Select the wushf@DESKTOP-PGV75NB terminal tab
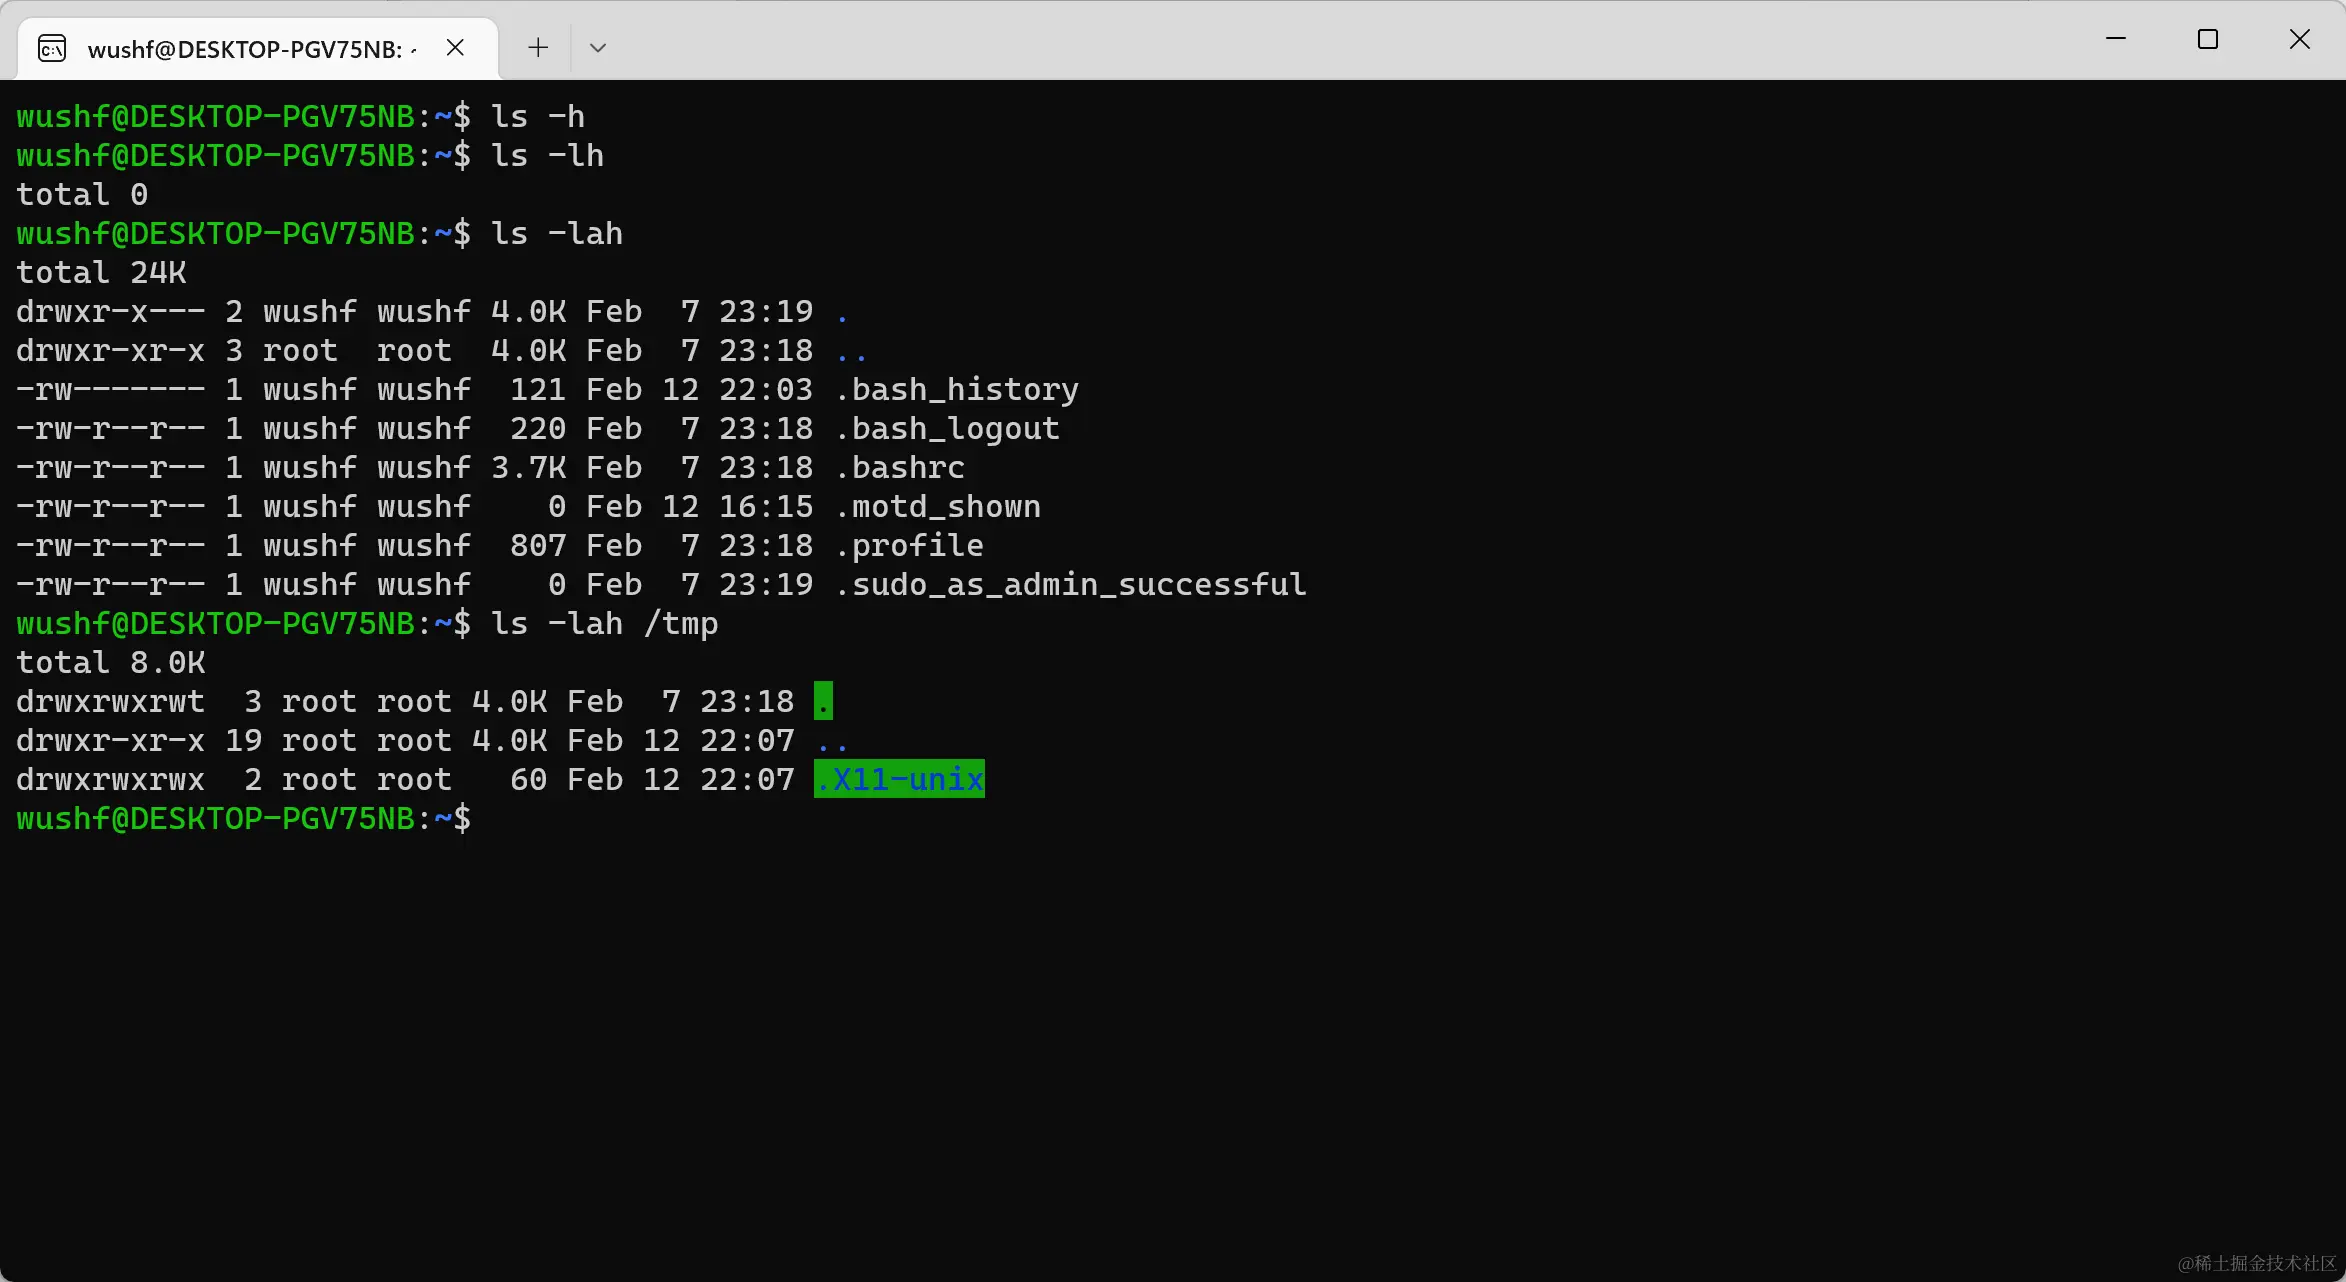 245,49
